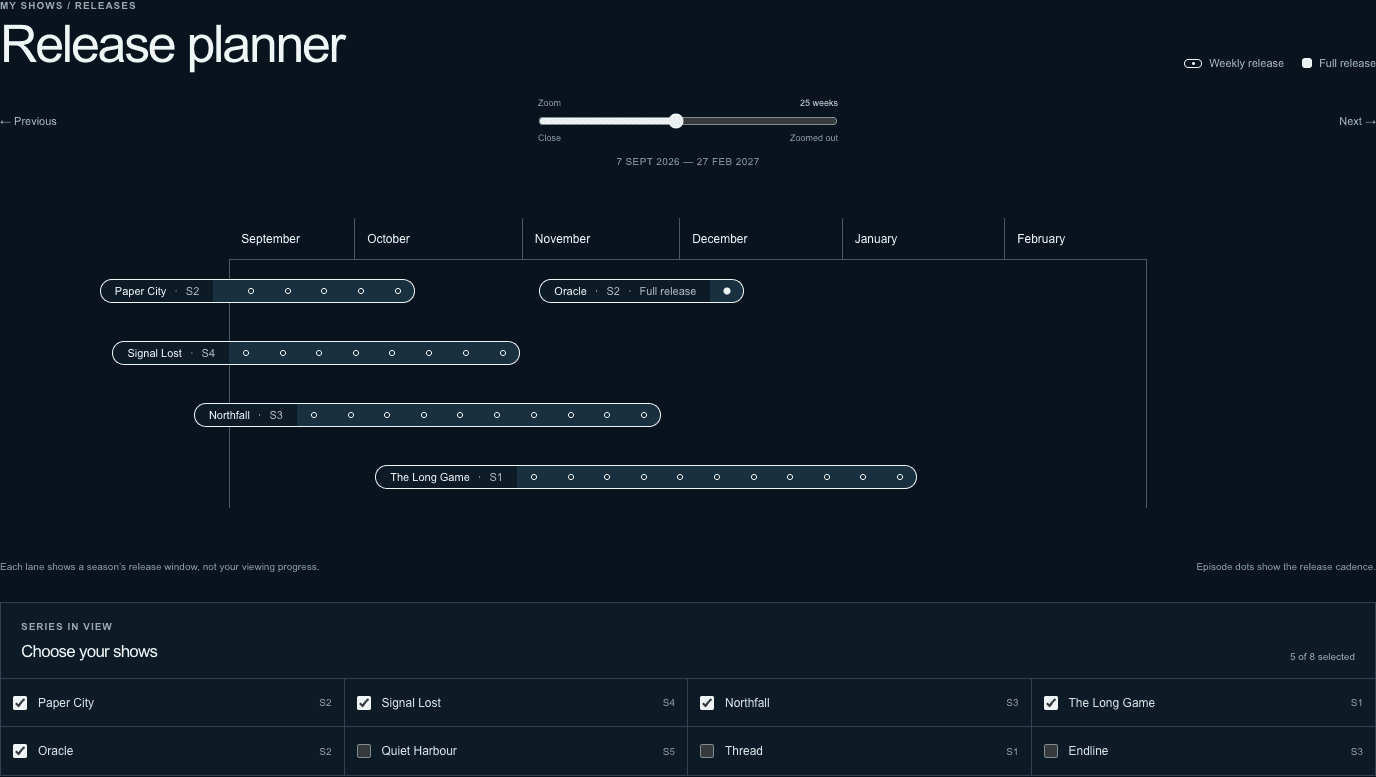This screenshot has width=1376, height=777.
Task: Click the February month header
Action: (1041, 239)
